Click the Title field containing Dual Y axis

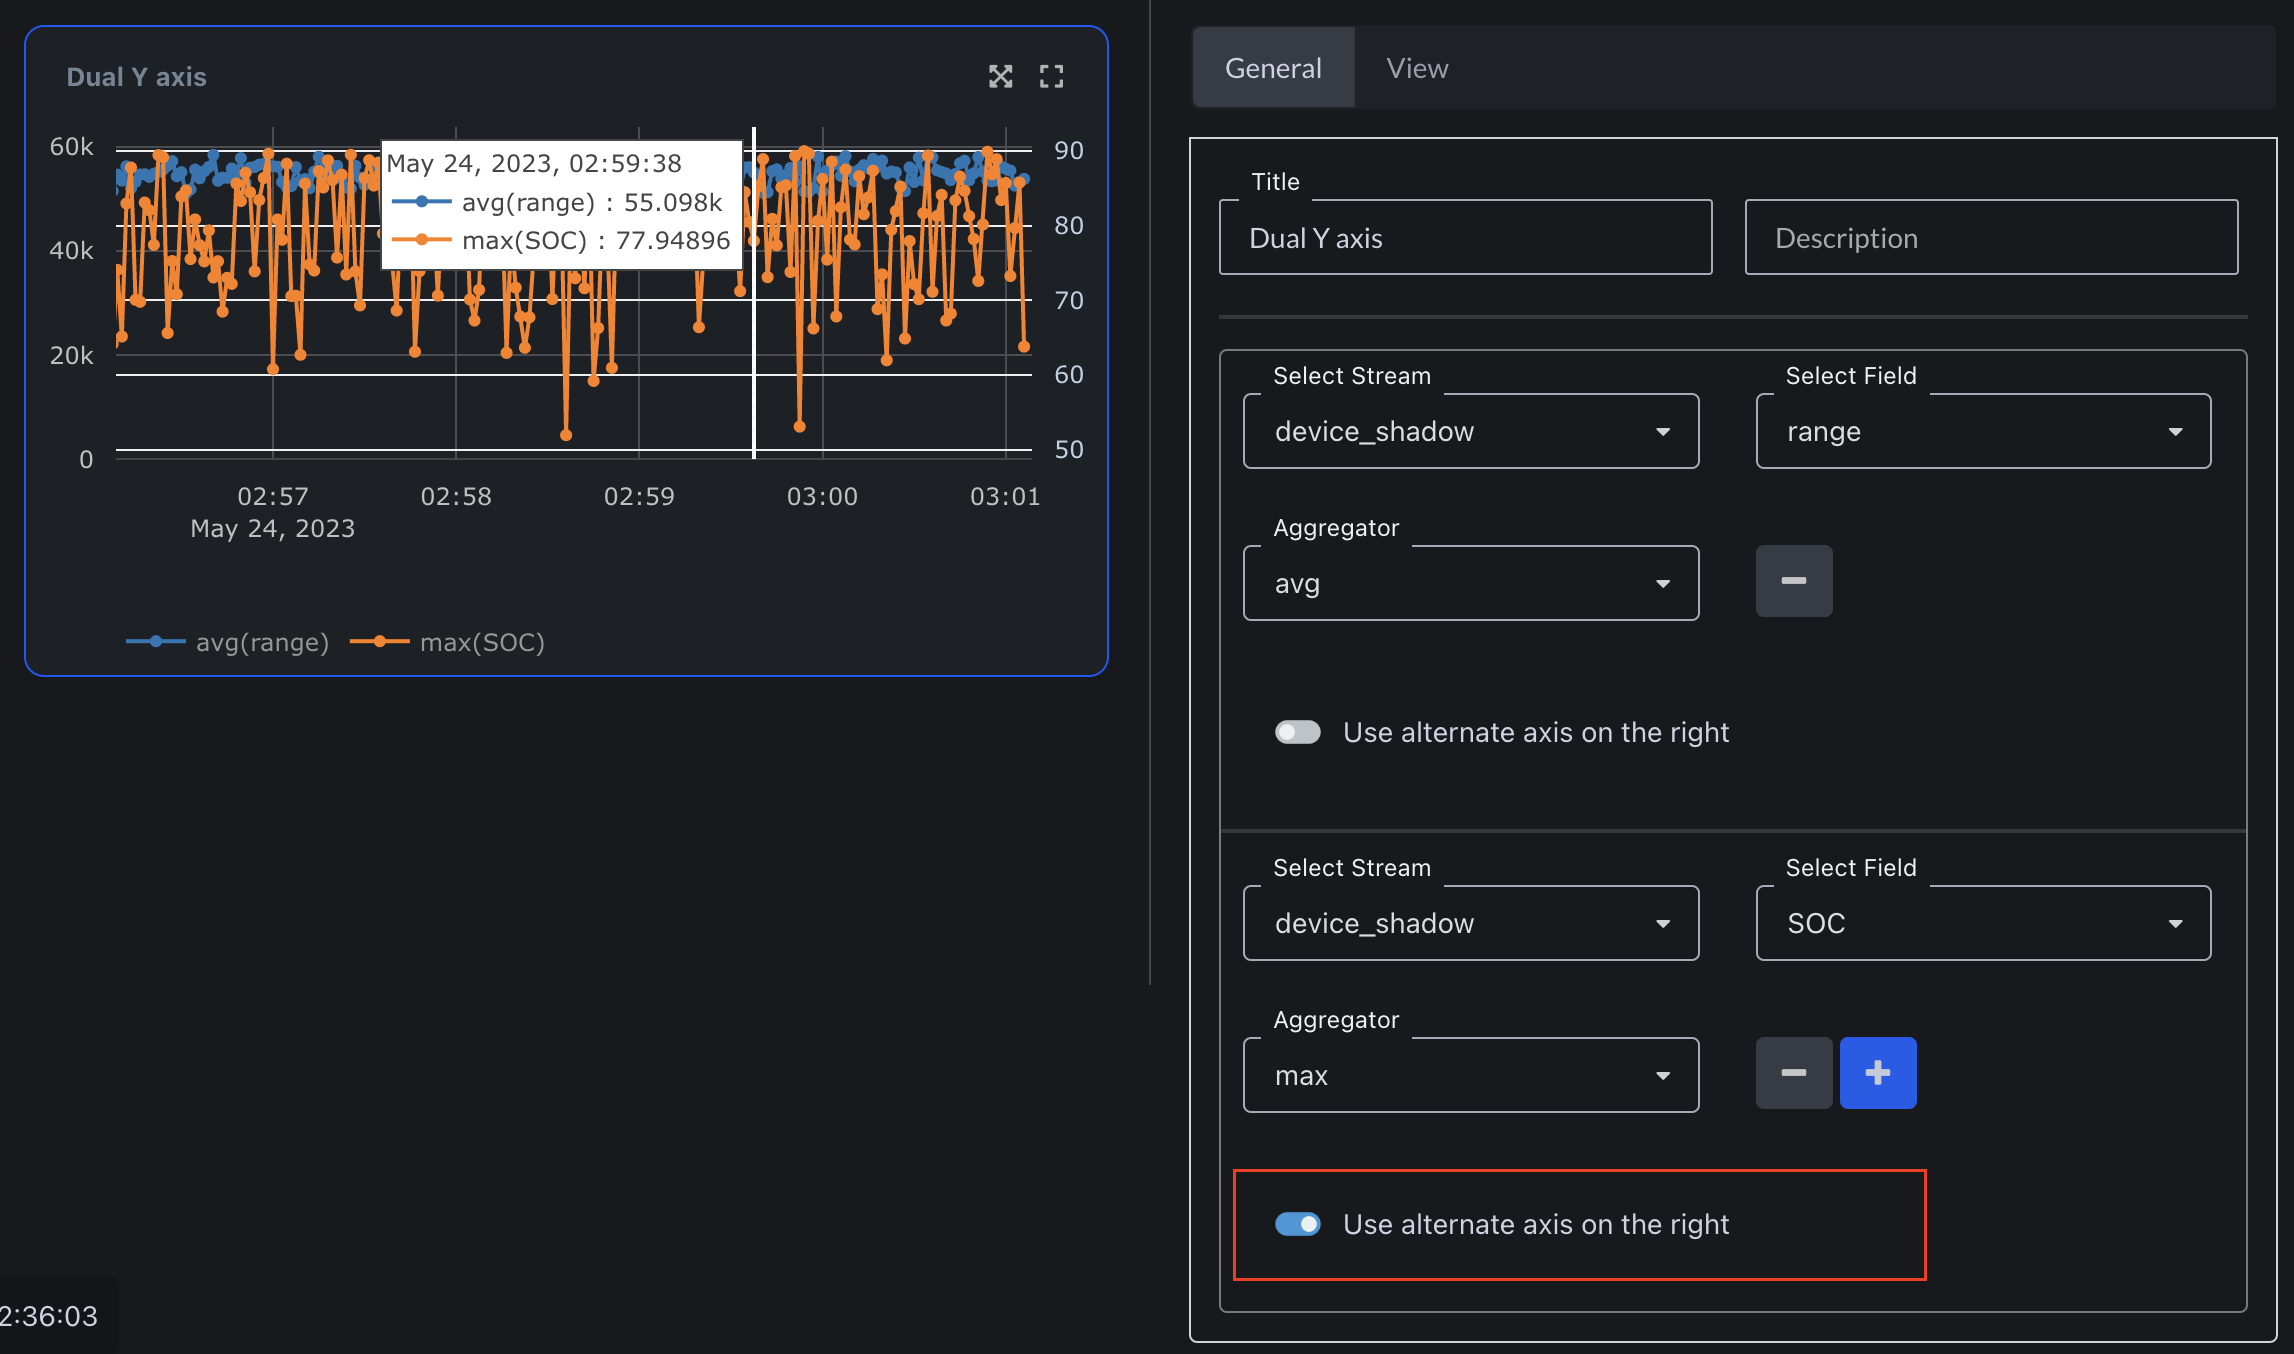1465,238
